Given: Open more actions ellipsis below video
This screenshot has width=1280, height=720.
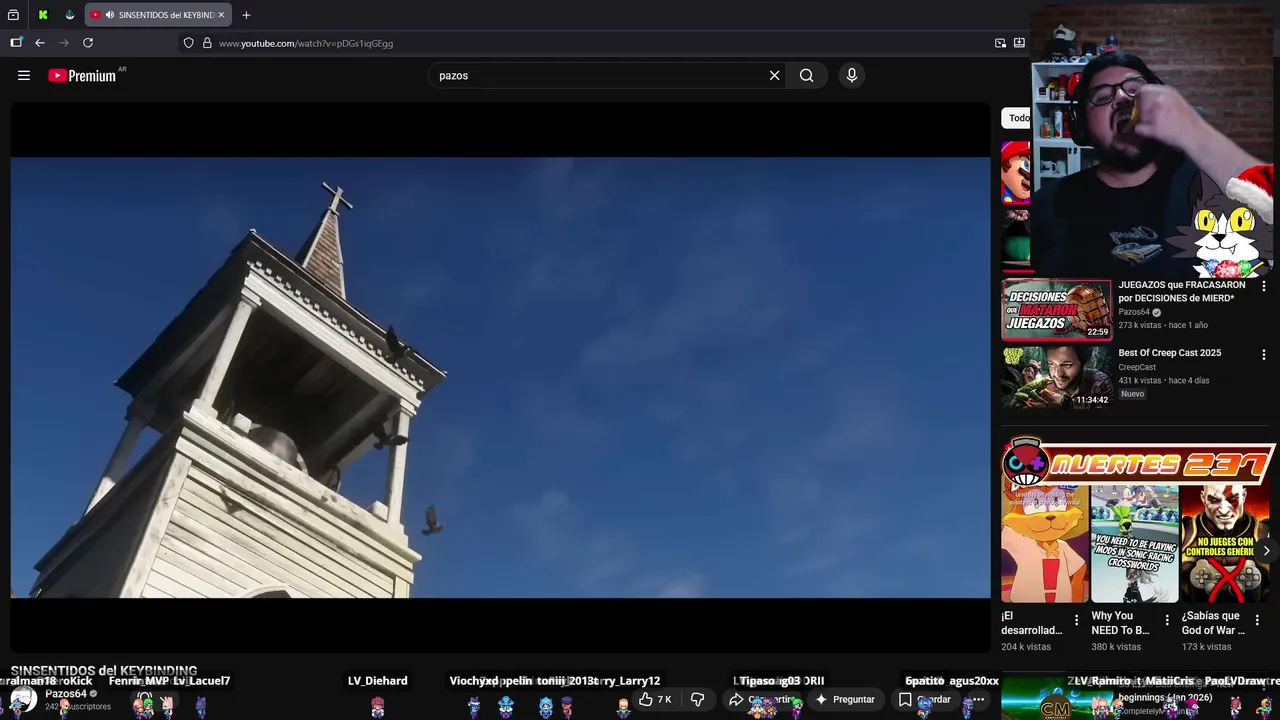Looking at the screenshot, I should 978,699.
